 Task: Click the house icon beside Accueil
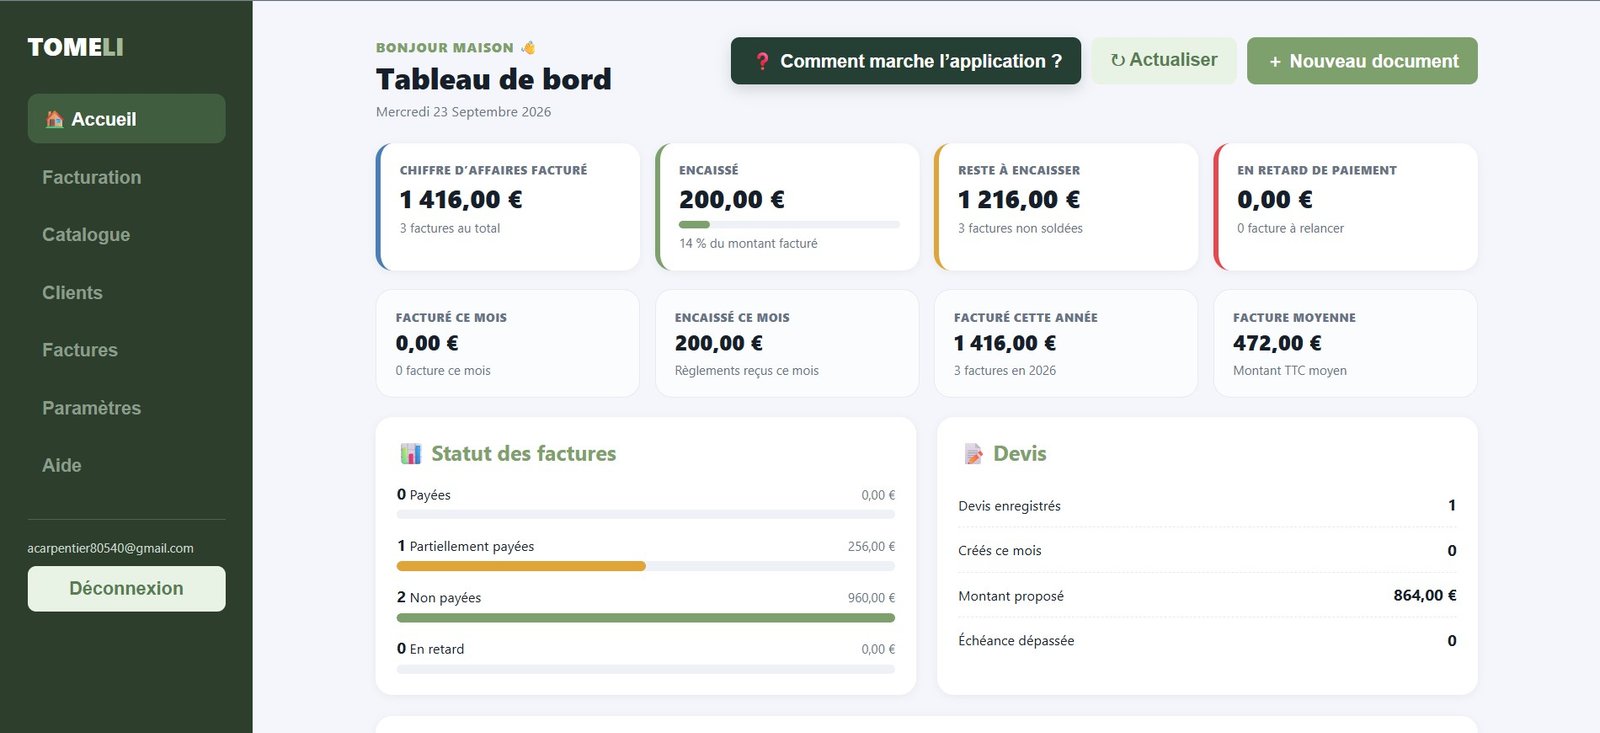click(54, 119)
